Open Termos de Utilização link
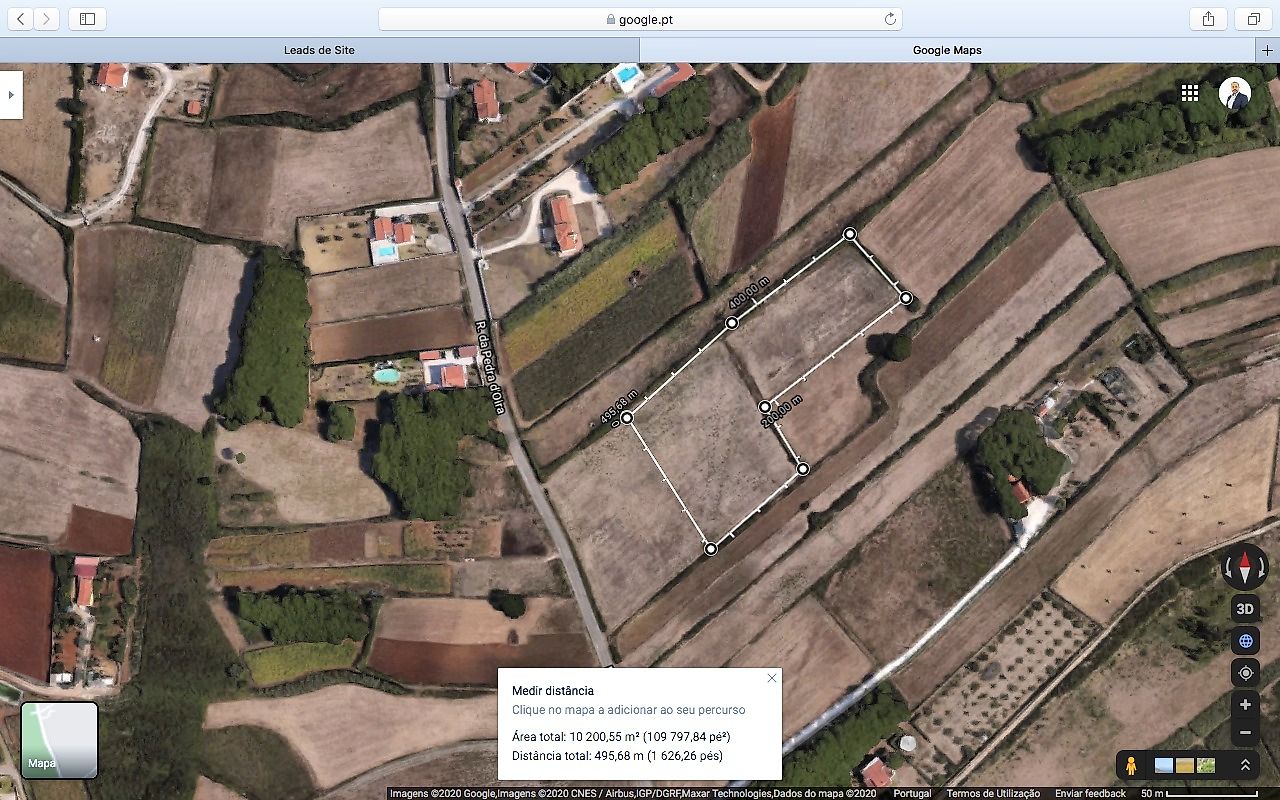The width and height of the screenshot is (1280, 800). pyautogui.click(x=992, y=793)
